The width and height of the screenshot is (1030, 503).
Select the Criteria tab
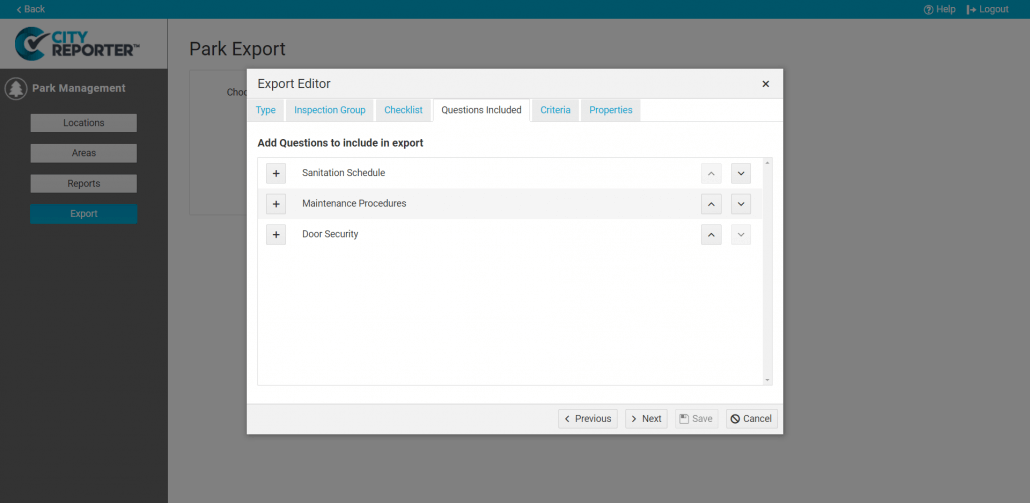(555, 110)
